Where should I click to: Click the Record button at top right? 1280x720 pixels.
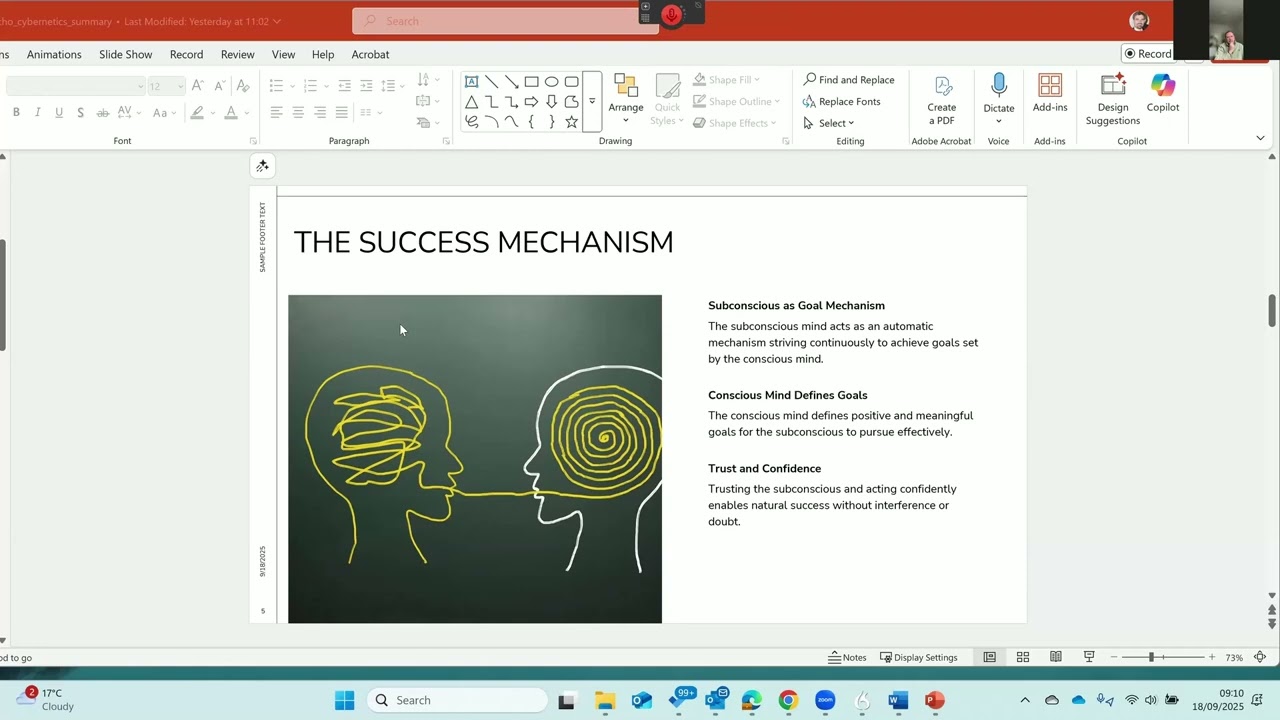coord(1148,54)
